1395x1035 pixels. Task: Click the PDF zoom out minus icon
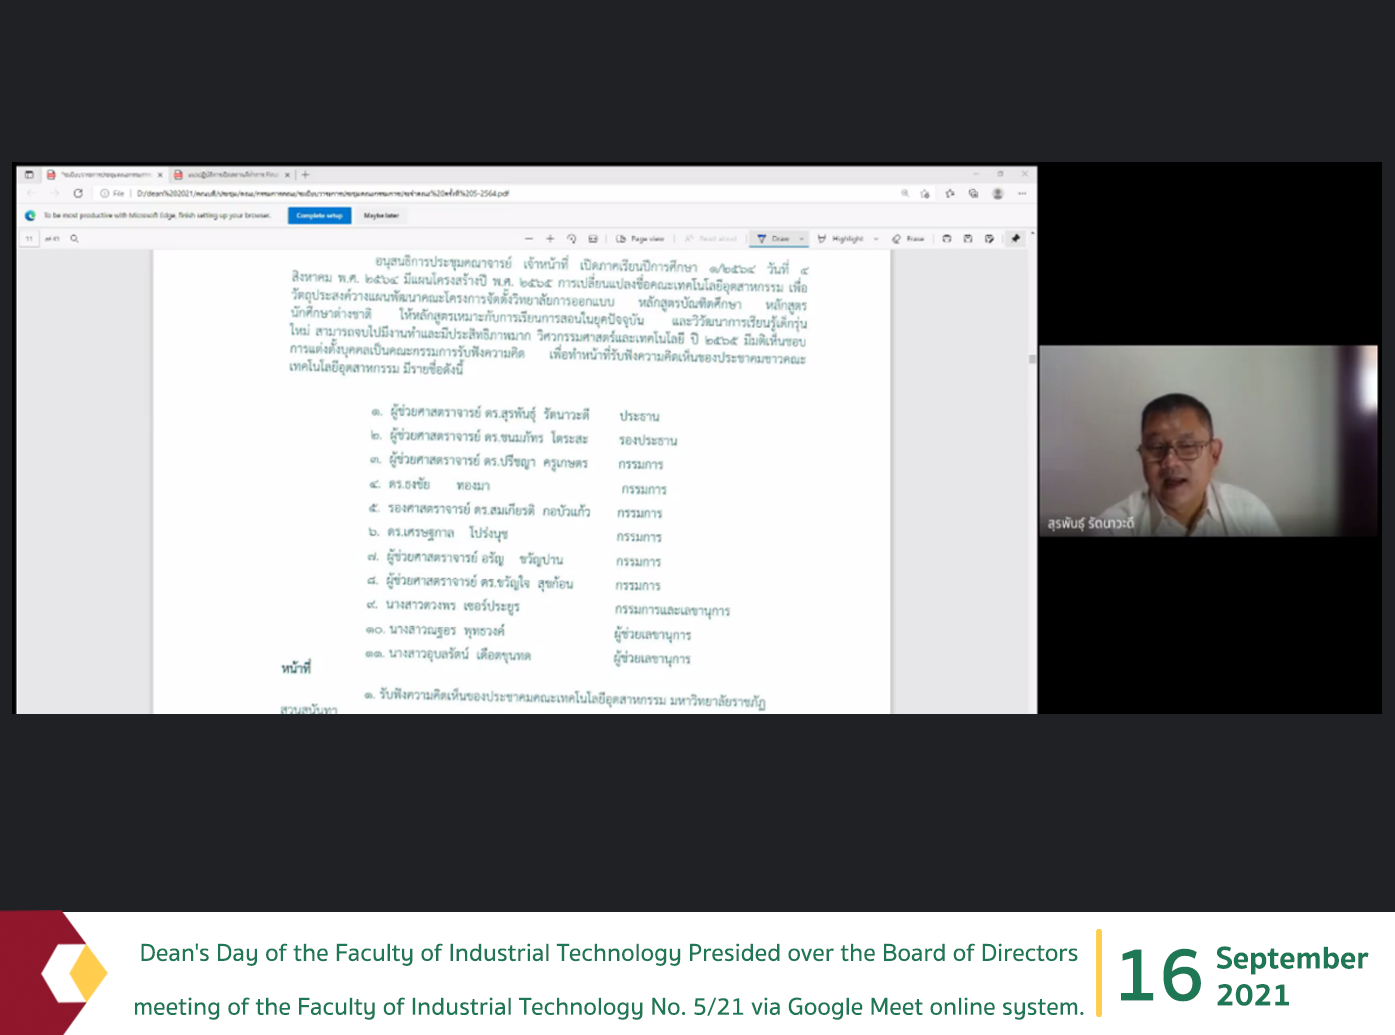coord(529,239)
